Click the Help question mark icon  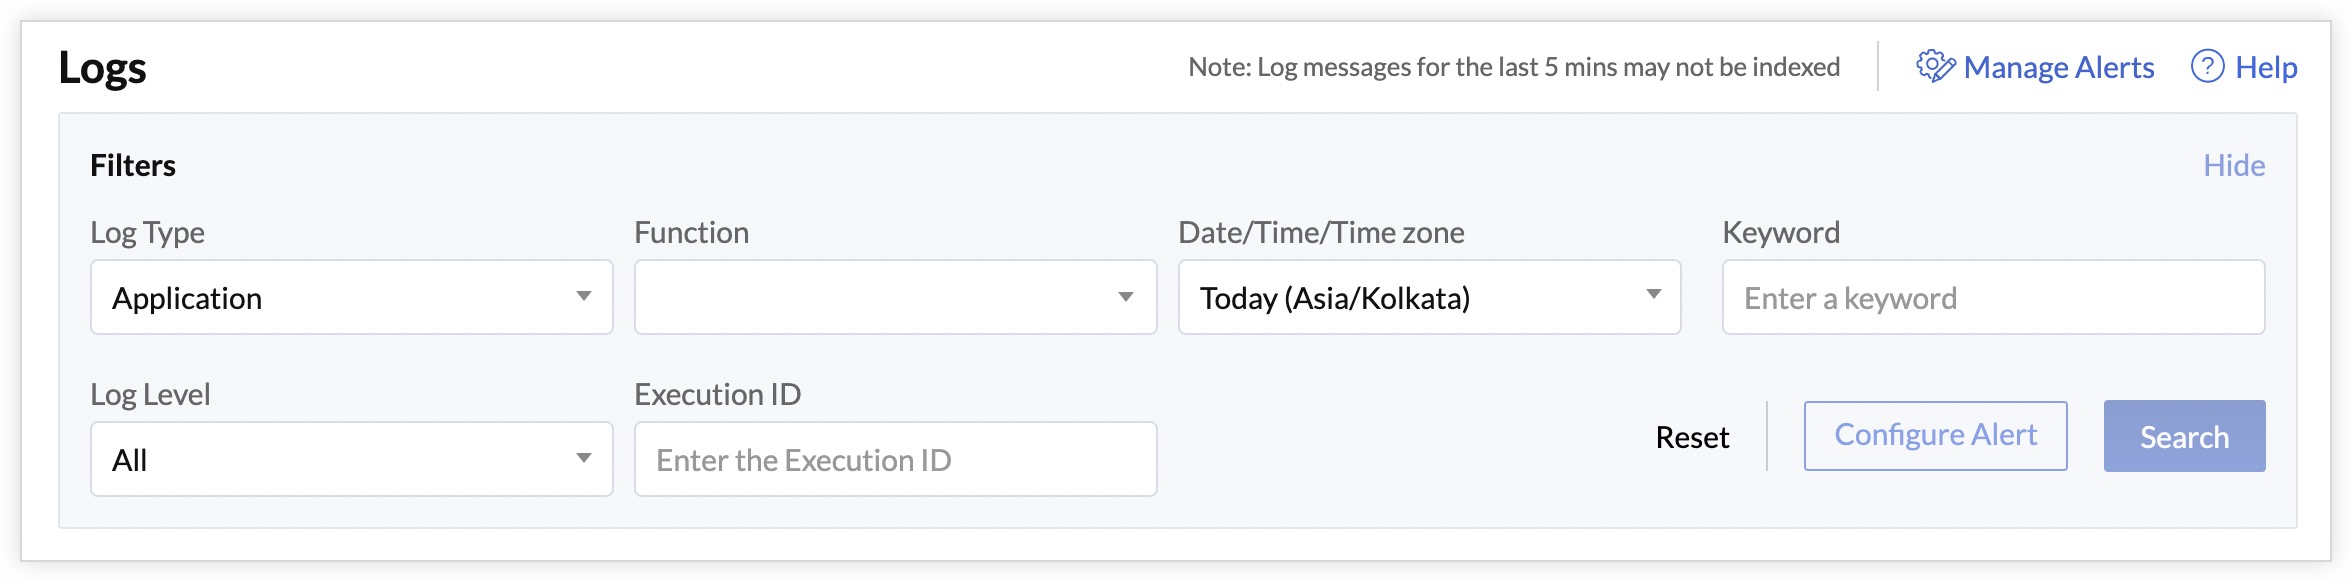(x=2207, y=67)
